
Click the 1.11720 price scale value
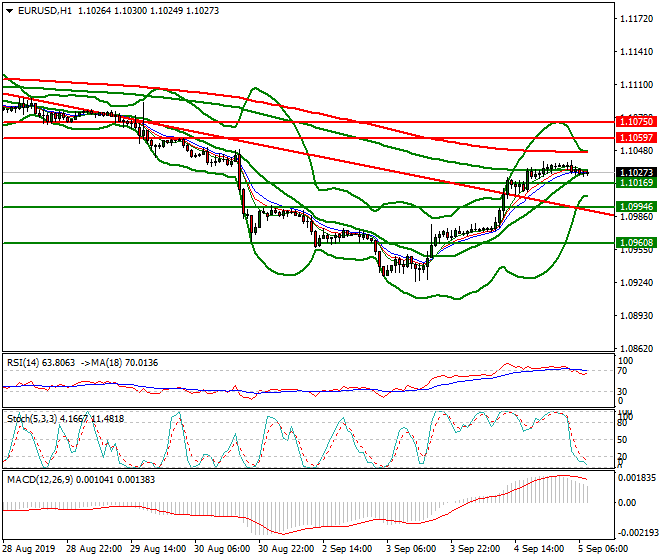(637, 19)
